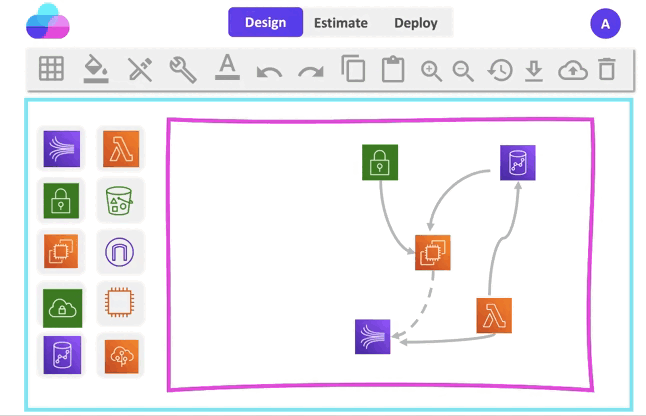Select the purple arch gateway icon in the palette
The width and height of the screenshot is (646, 416).
(119, 252)
